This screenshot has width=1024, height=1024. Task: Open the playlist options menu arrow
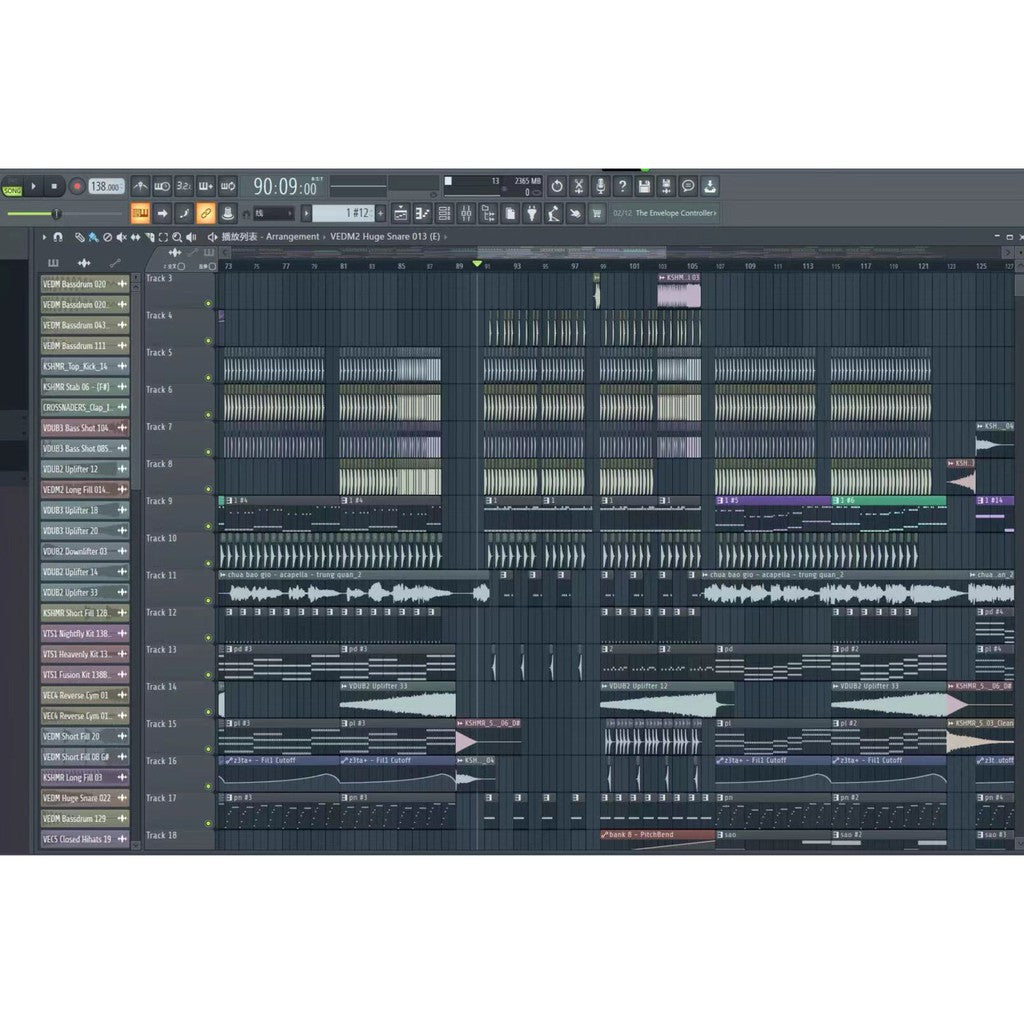(44, 238)
